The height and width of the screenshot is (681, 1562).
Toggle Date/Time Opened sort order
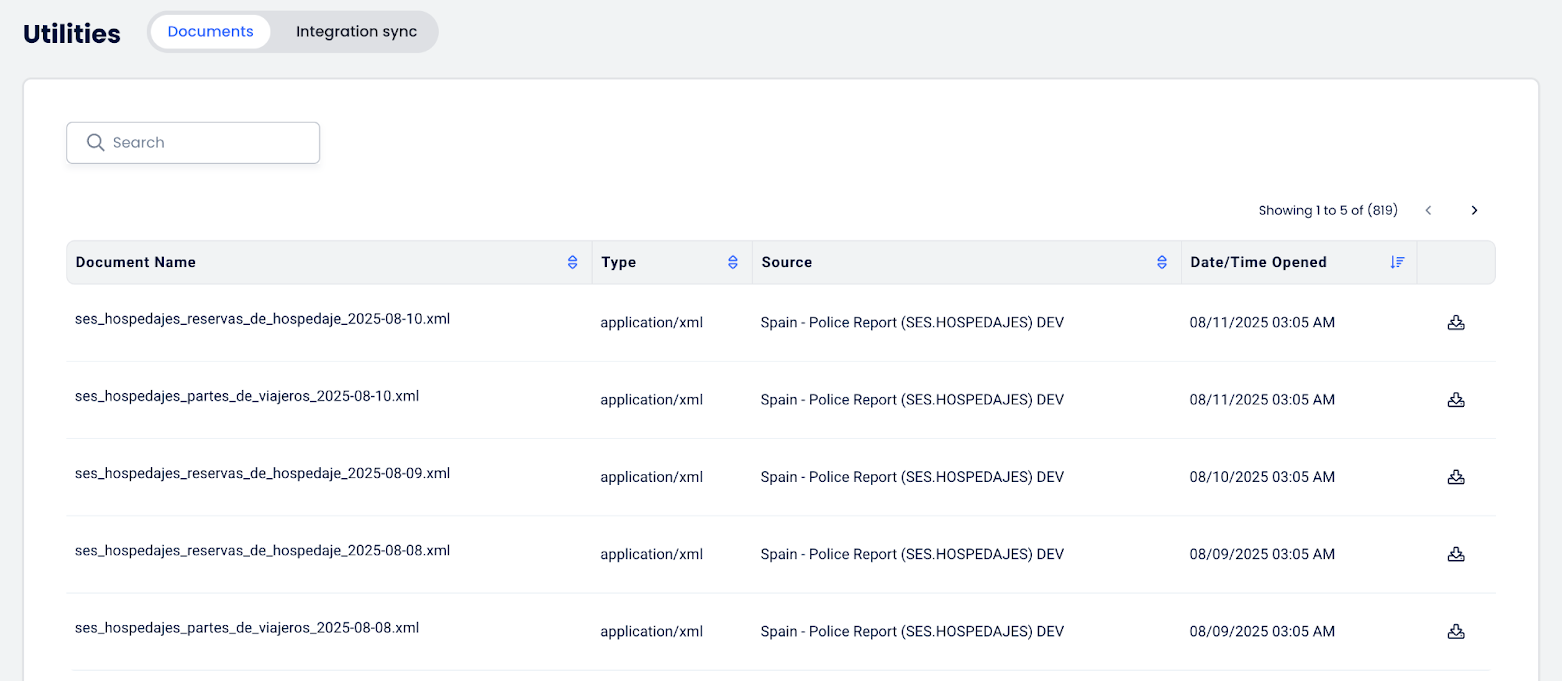(1397, 262)
